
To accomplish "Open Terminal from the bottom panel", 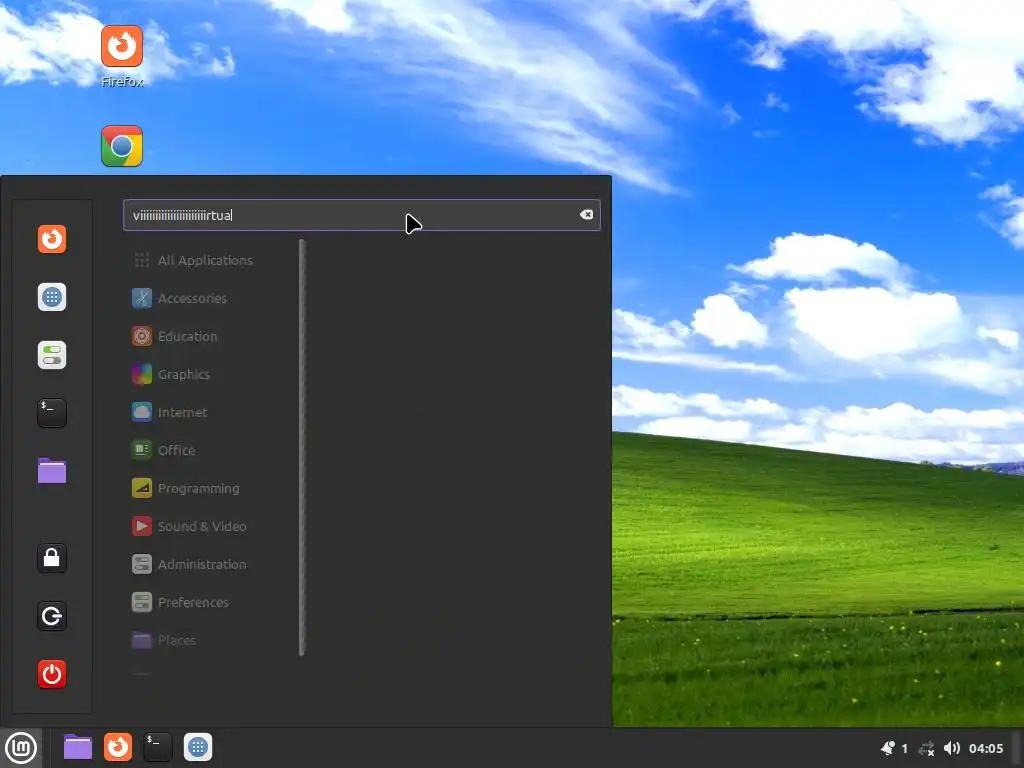I will coord(157,747).
